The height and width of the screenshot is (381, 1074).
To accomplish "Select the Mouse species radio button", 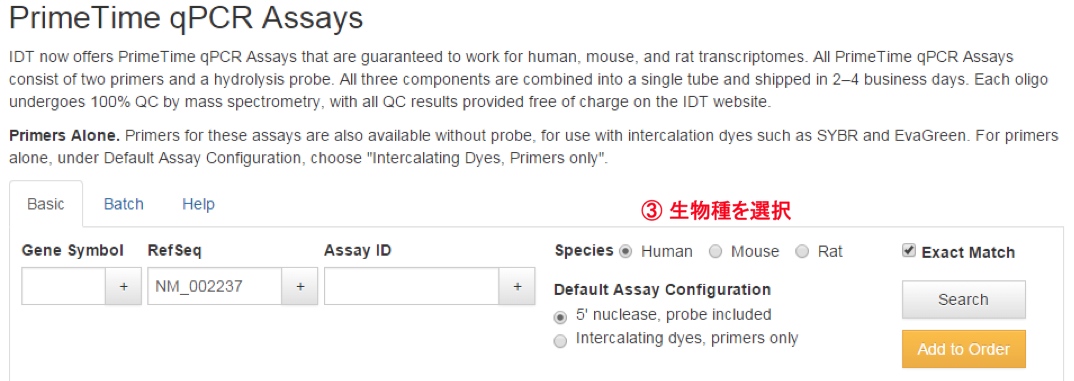I will click(x=715, y=251).
